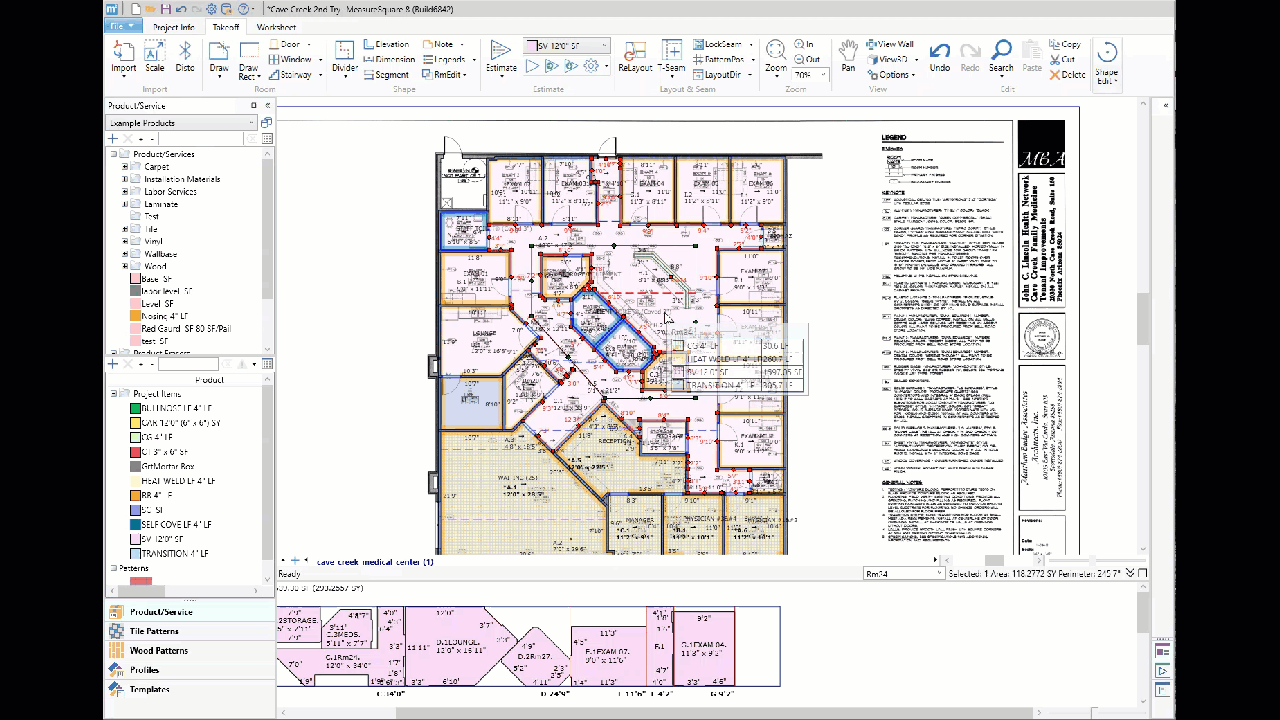Select the Draw Rect tool
Screen dimensions: 1280x720
(x=248, y=61)
